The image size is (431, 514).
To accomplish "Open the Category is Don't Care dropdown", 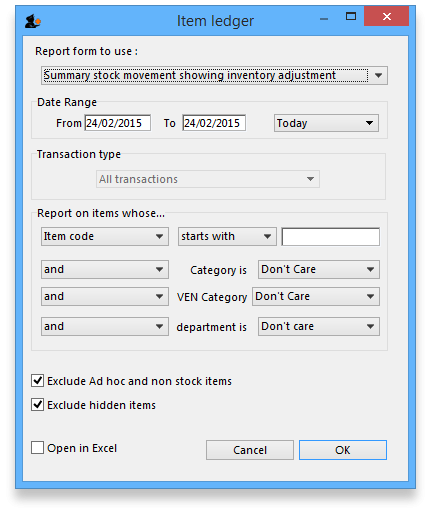I will click(318, 269).
